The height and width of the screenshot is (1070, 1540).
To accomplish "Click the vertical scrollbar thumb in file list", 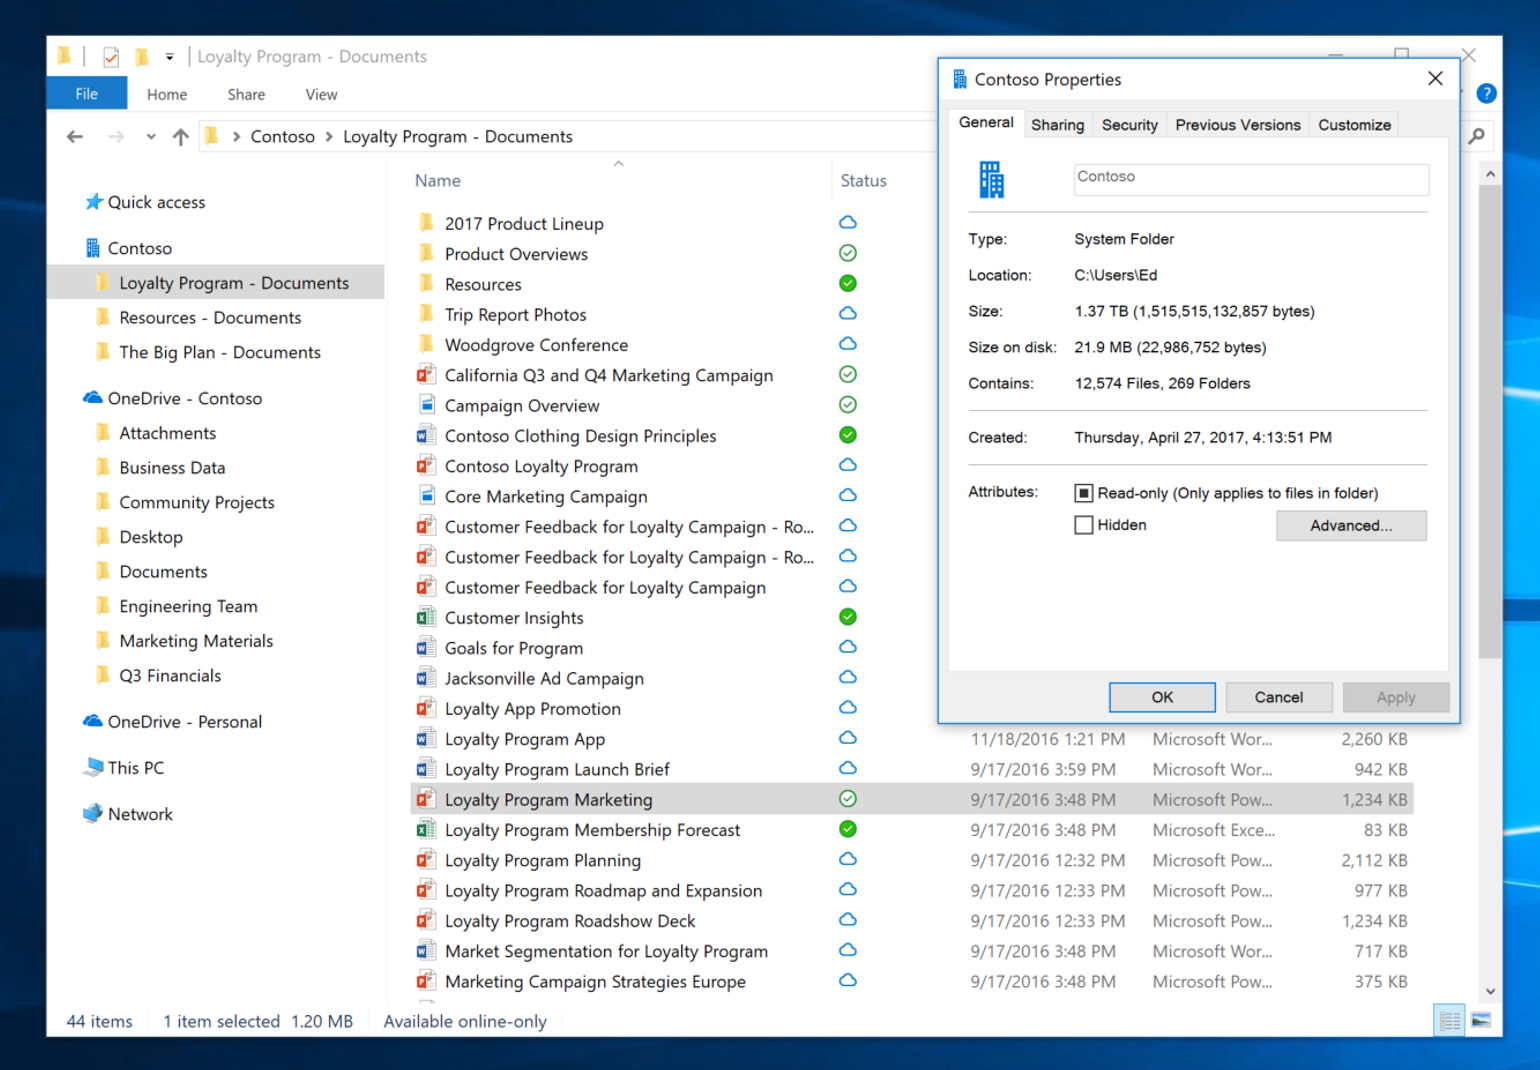I will point(1490,422).
